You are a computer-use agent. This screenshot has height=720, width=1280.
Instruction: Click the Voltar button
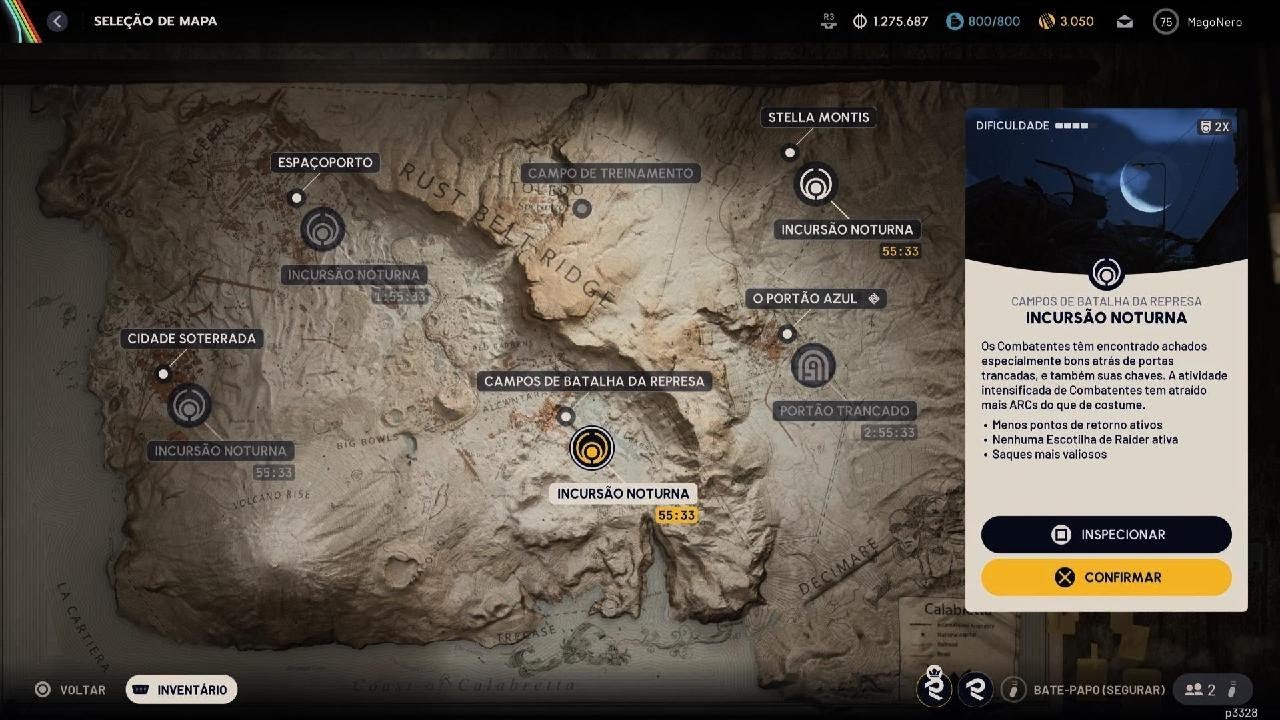(70, 689)
